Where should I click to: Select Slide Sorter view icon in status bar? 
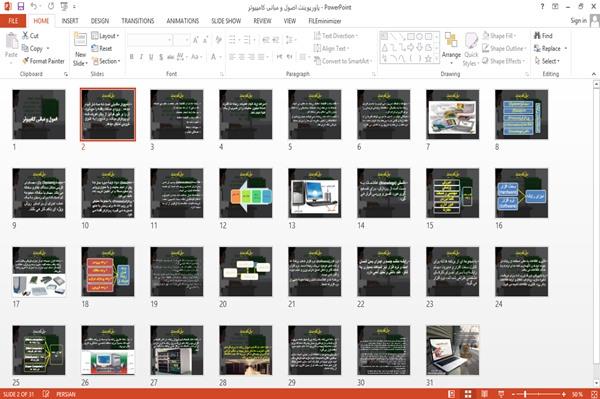point(468,394)
